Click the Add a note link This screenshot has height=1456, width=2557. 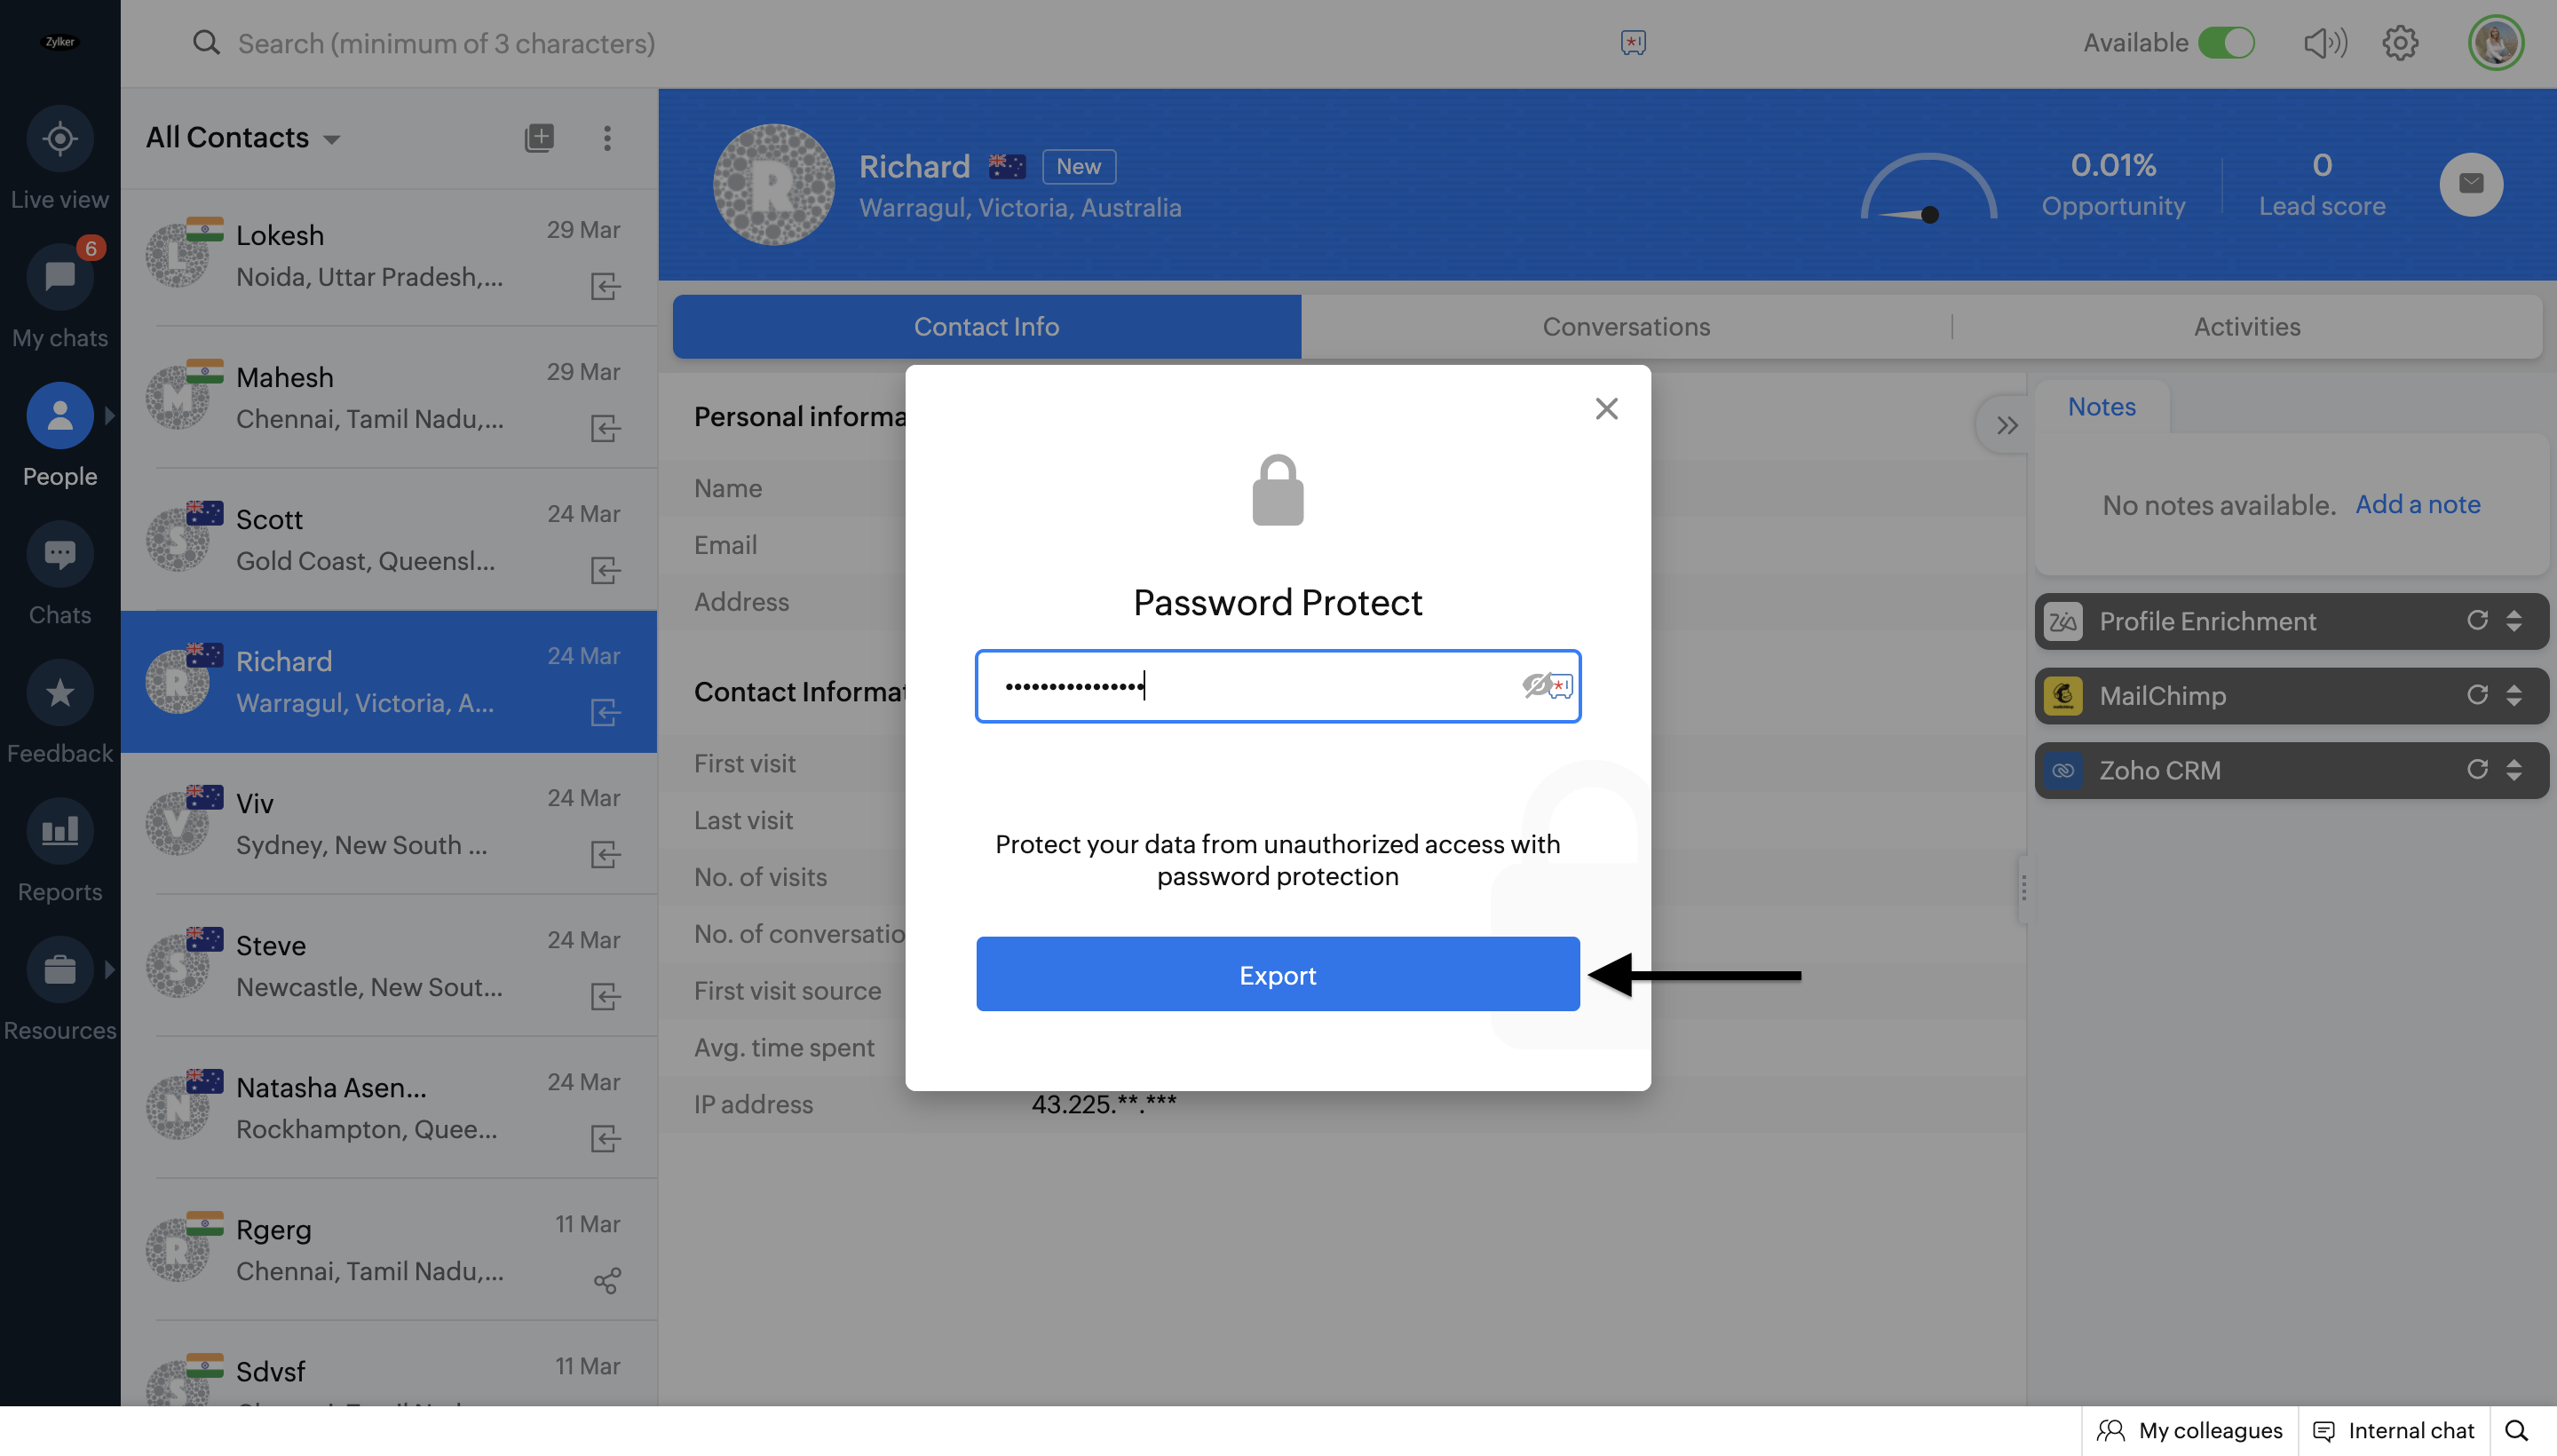pyautogui.click(x=2417, y=504)
